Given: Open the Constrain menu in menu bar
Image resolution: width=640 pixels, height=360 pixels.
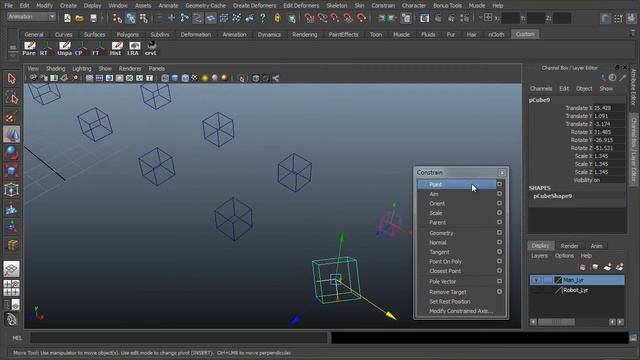Looking at the screenshot, I should (383, 6).
